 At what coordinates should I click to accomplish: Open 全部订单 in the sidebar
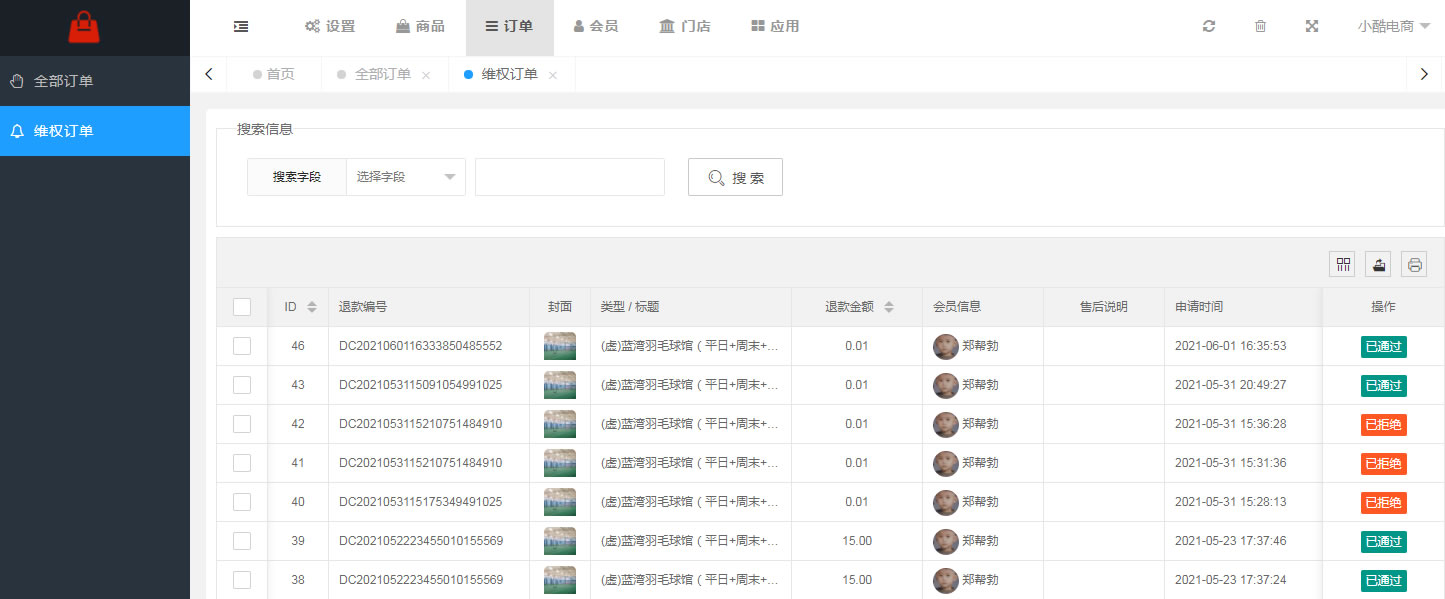(x=95, y=81)
